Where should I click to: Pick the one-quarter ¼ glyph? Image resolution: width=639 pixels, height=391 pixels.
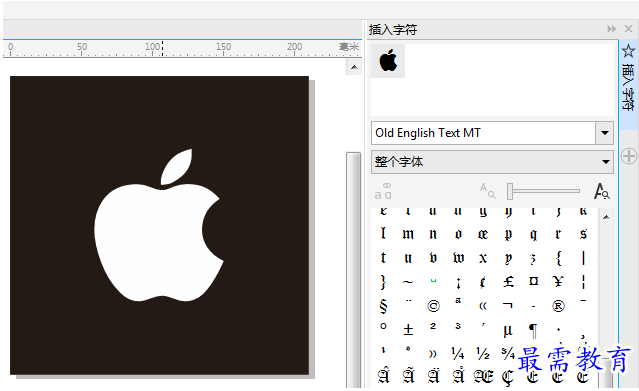pyautogui.click(x=458, y=353)
